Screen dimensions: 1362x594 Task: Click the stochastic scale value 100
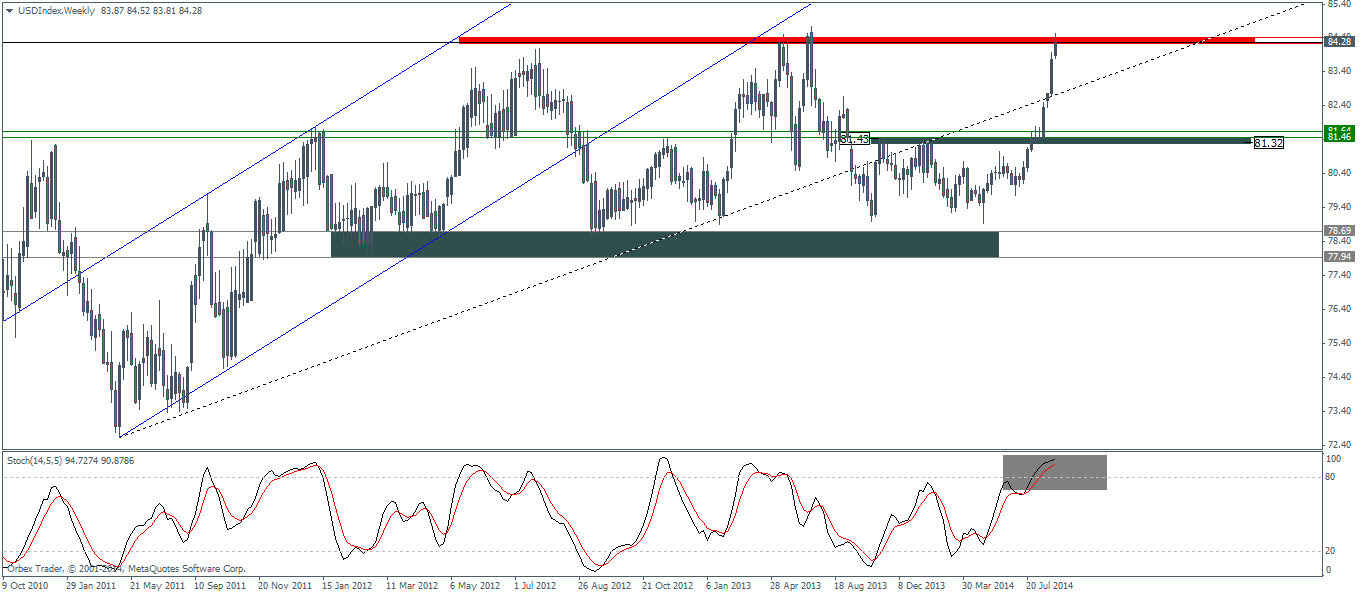coord(1334,458)
